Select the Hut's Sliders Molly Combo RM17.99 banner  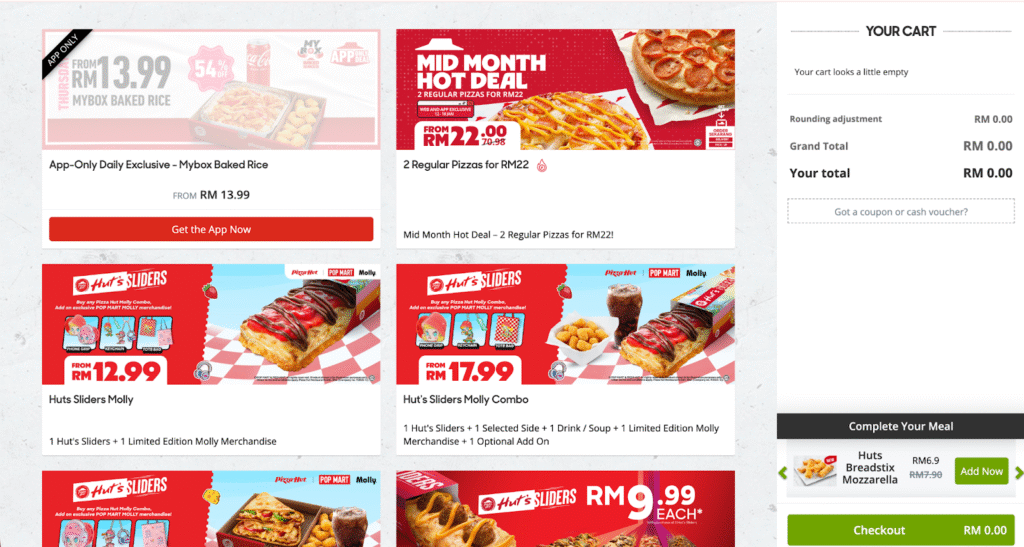(x=565, y=324)
